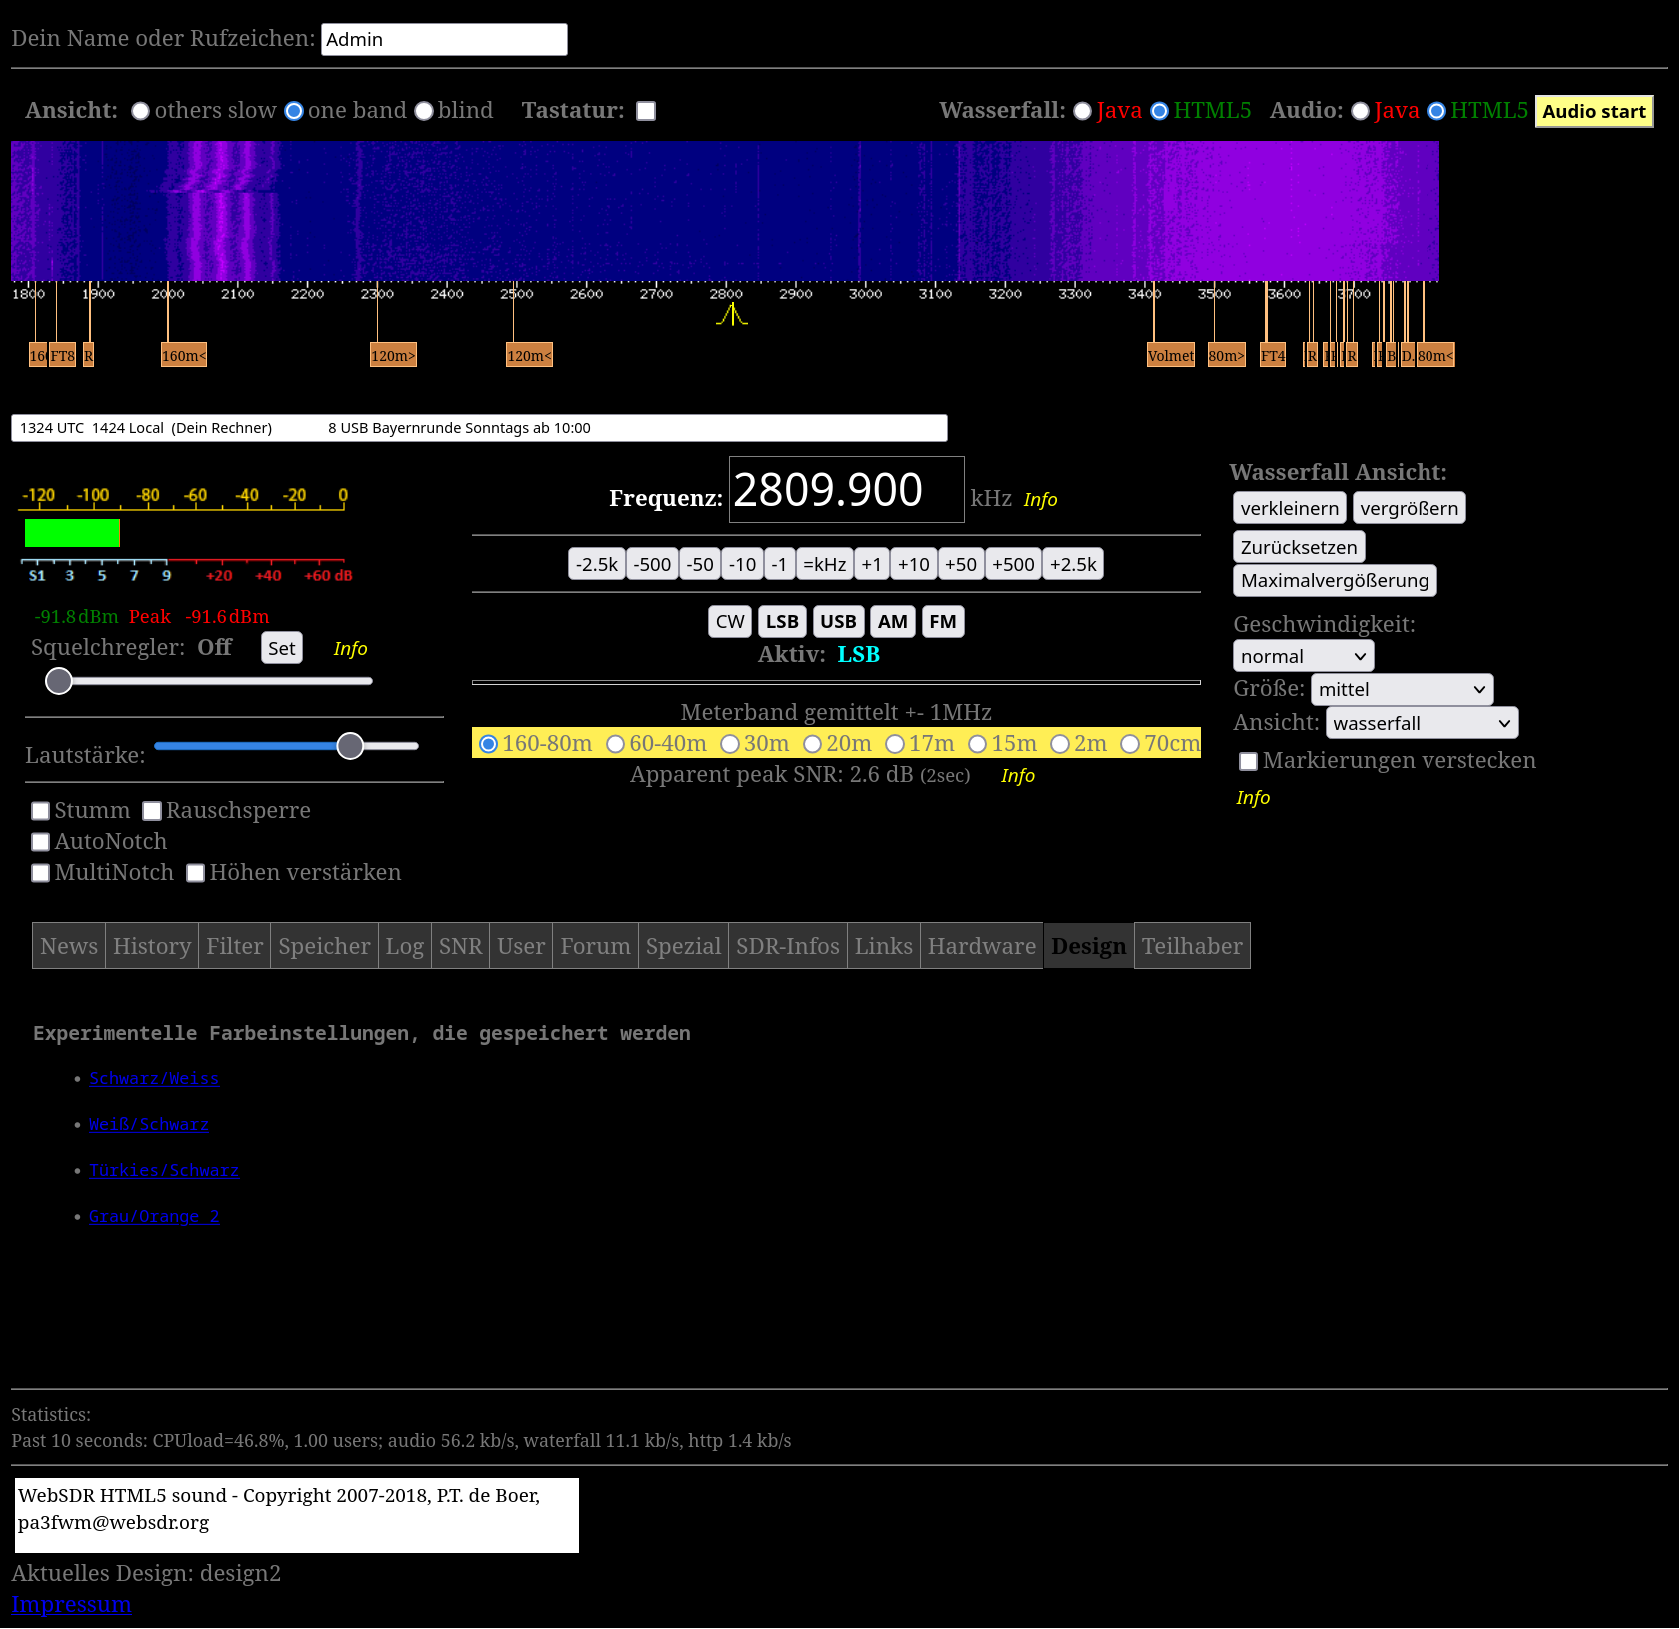Image resolution: width=1680 pixels, height=1629 pixels.
Task: Select AM mode
Action: (893, 621)
